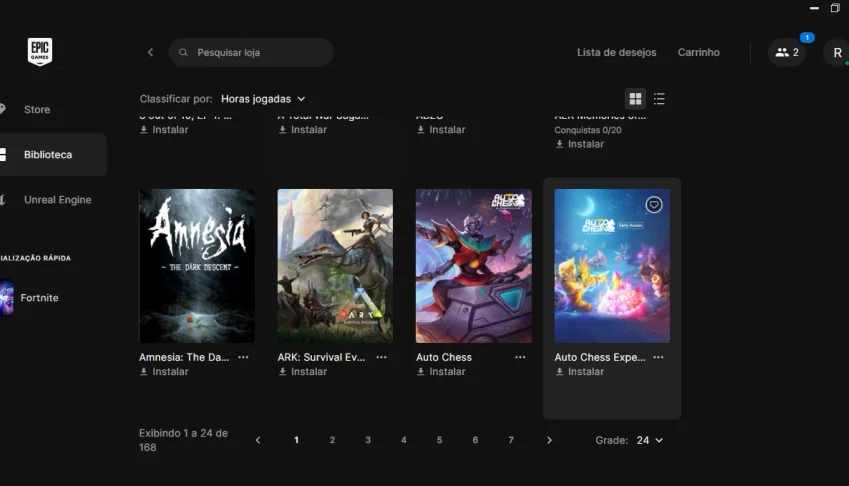The height and width of the screenshot is (486, 849).
Task: Open the Biblioteca section
Action: tap(48, 155)
